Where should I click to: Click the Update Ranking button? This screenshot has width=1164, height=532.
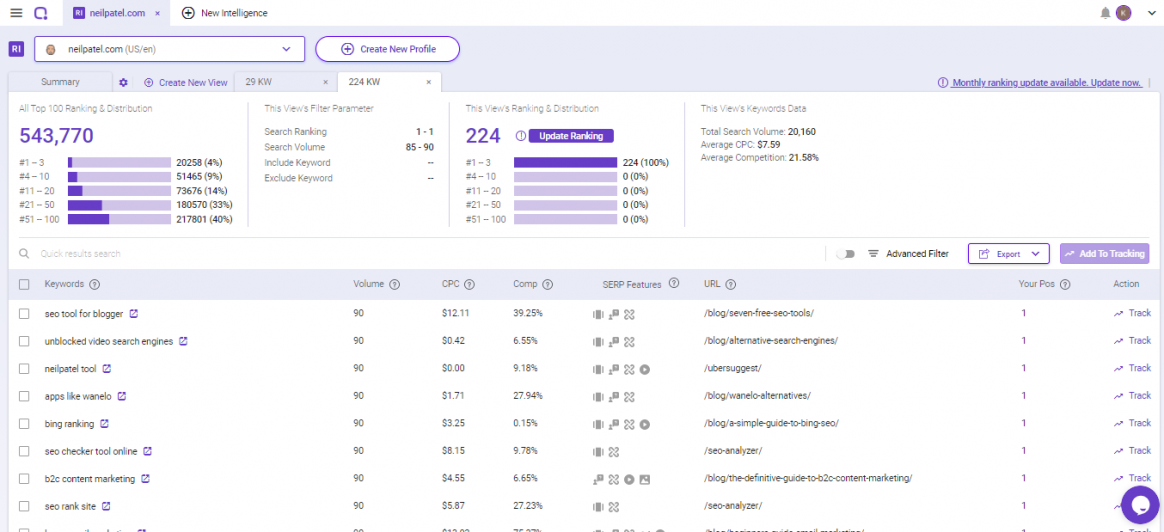coord(571,136)
